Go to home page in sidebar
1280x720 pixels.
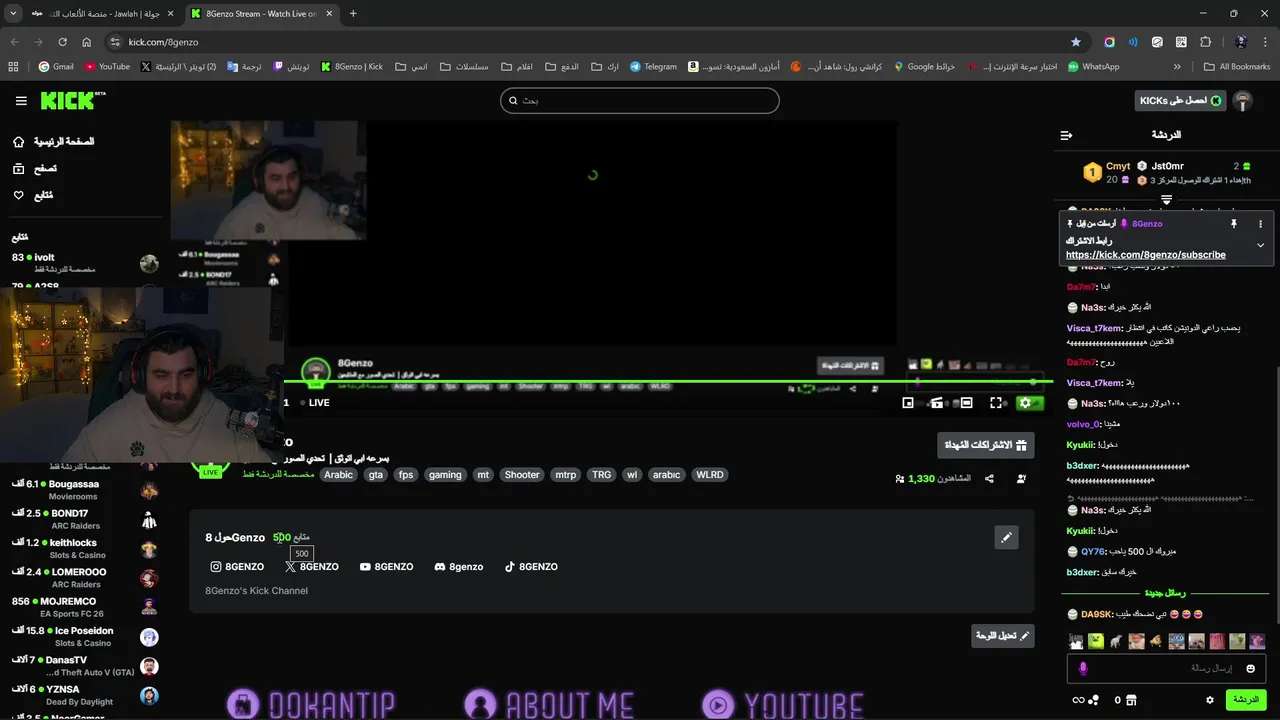(x=54, y=142)
